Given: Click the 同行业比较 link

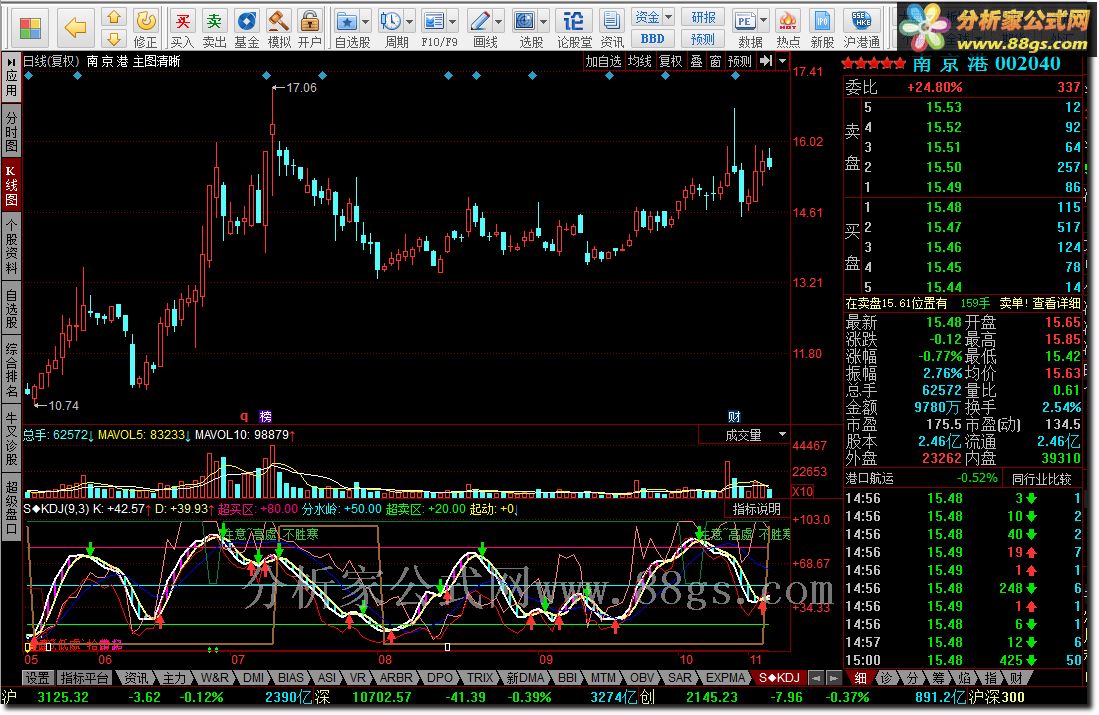Looking at the screenshot, I should click(x=1041, y=479).
